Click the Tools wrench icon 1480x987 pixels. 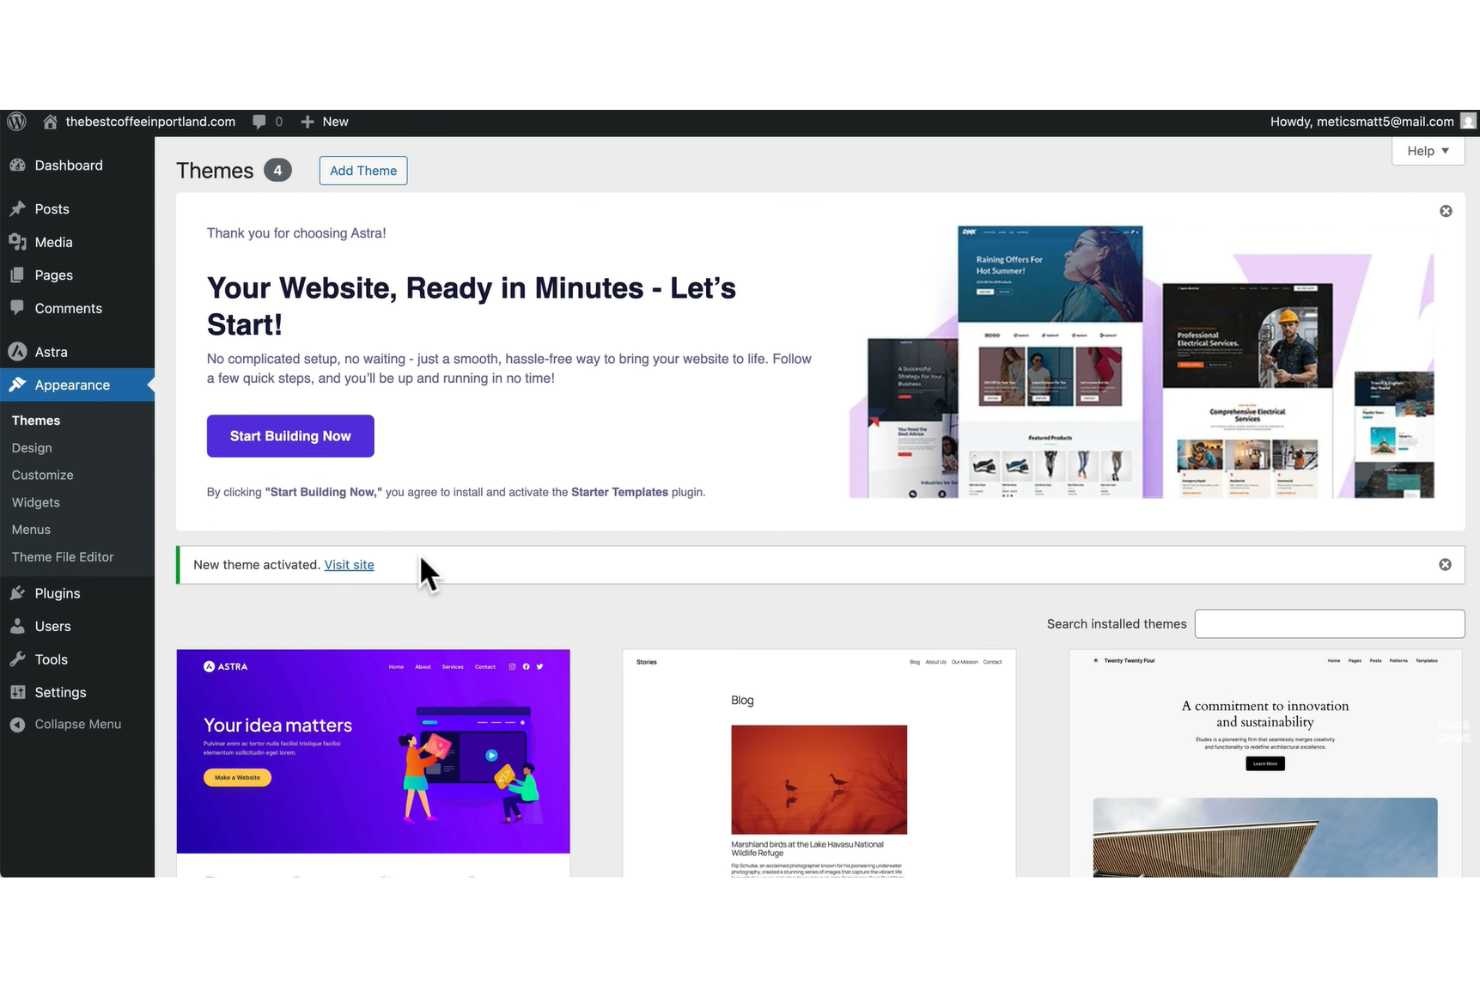click(17, 658)
